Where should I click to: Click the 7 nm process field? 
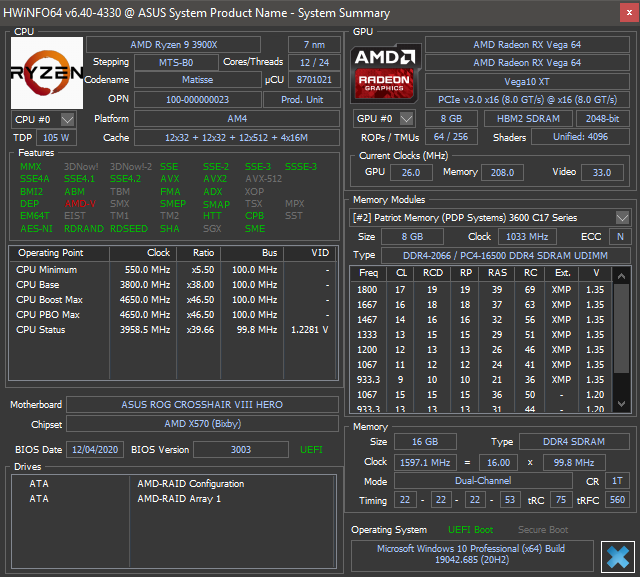click(x=314, y=44)
